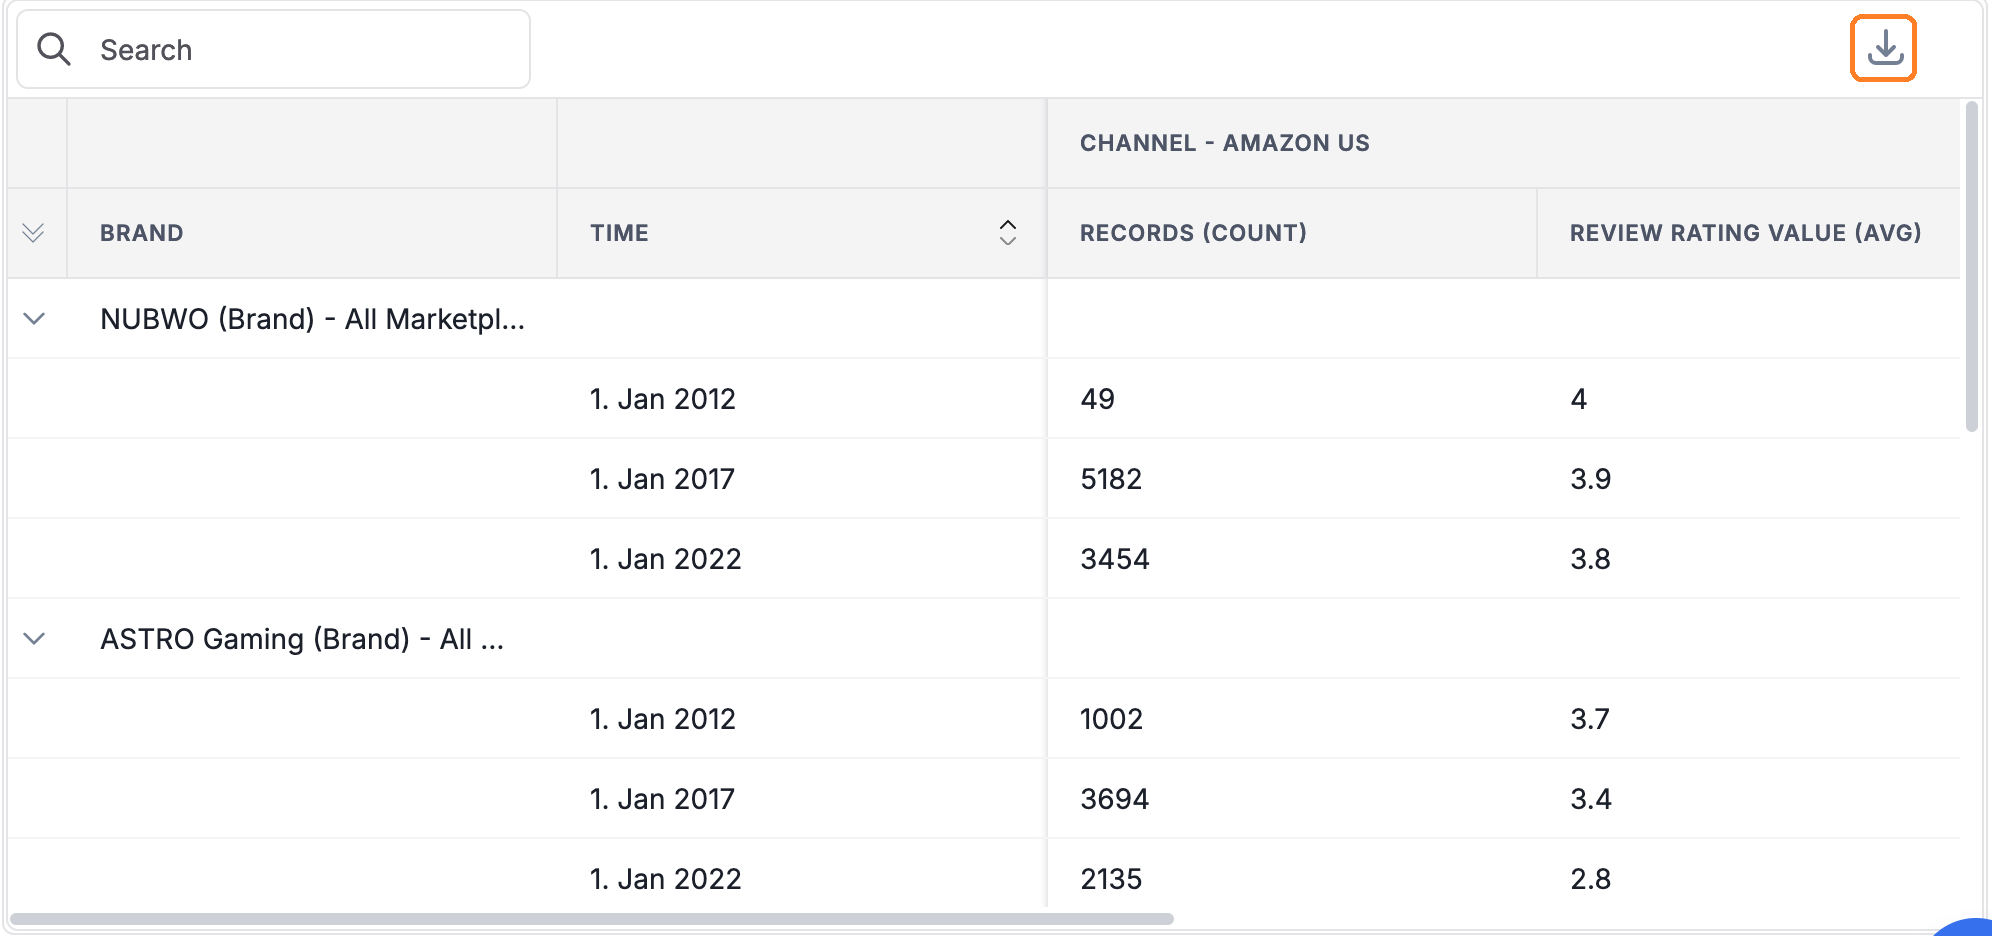Click NUBWO 1. Jan 2012 date cell
Screen dimensions: 1992x936
[x=662, y=399]
